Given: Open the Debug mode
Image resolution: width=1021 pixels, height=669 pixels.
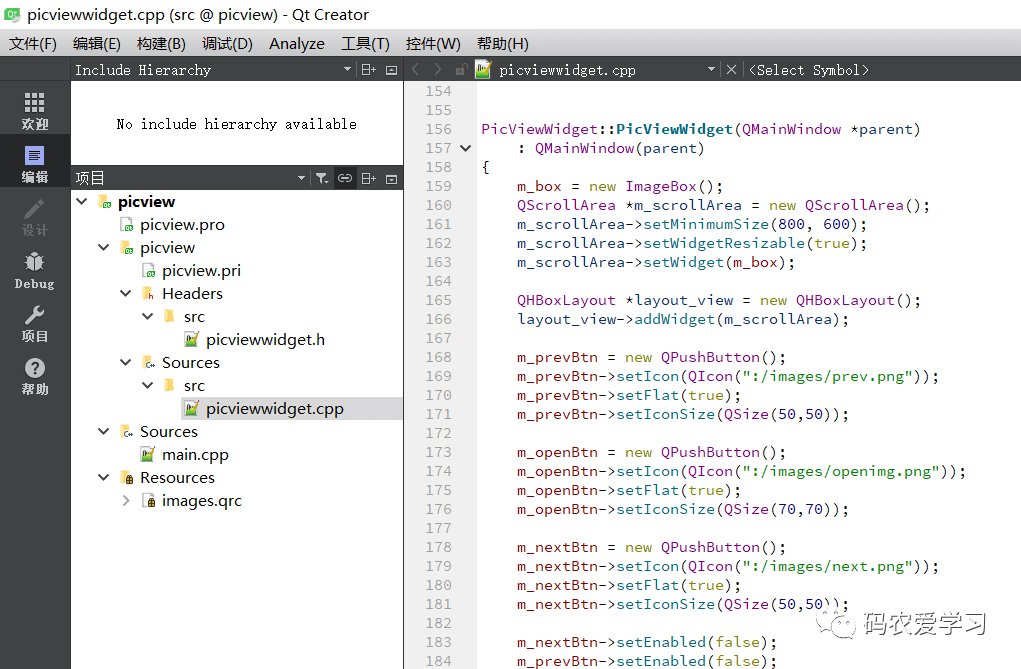Looking at the screenshot, I should [x=35, y=270].
